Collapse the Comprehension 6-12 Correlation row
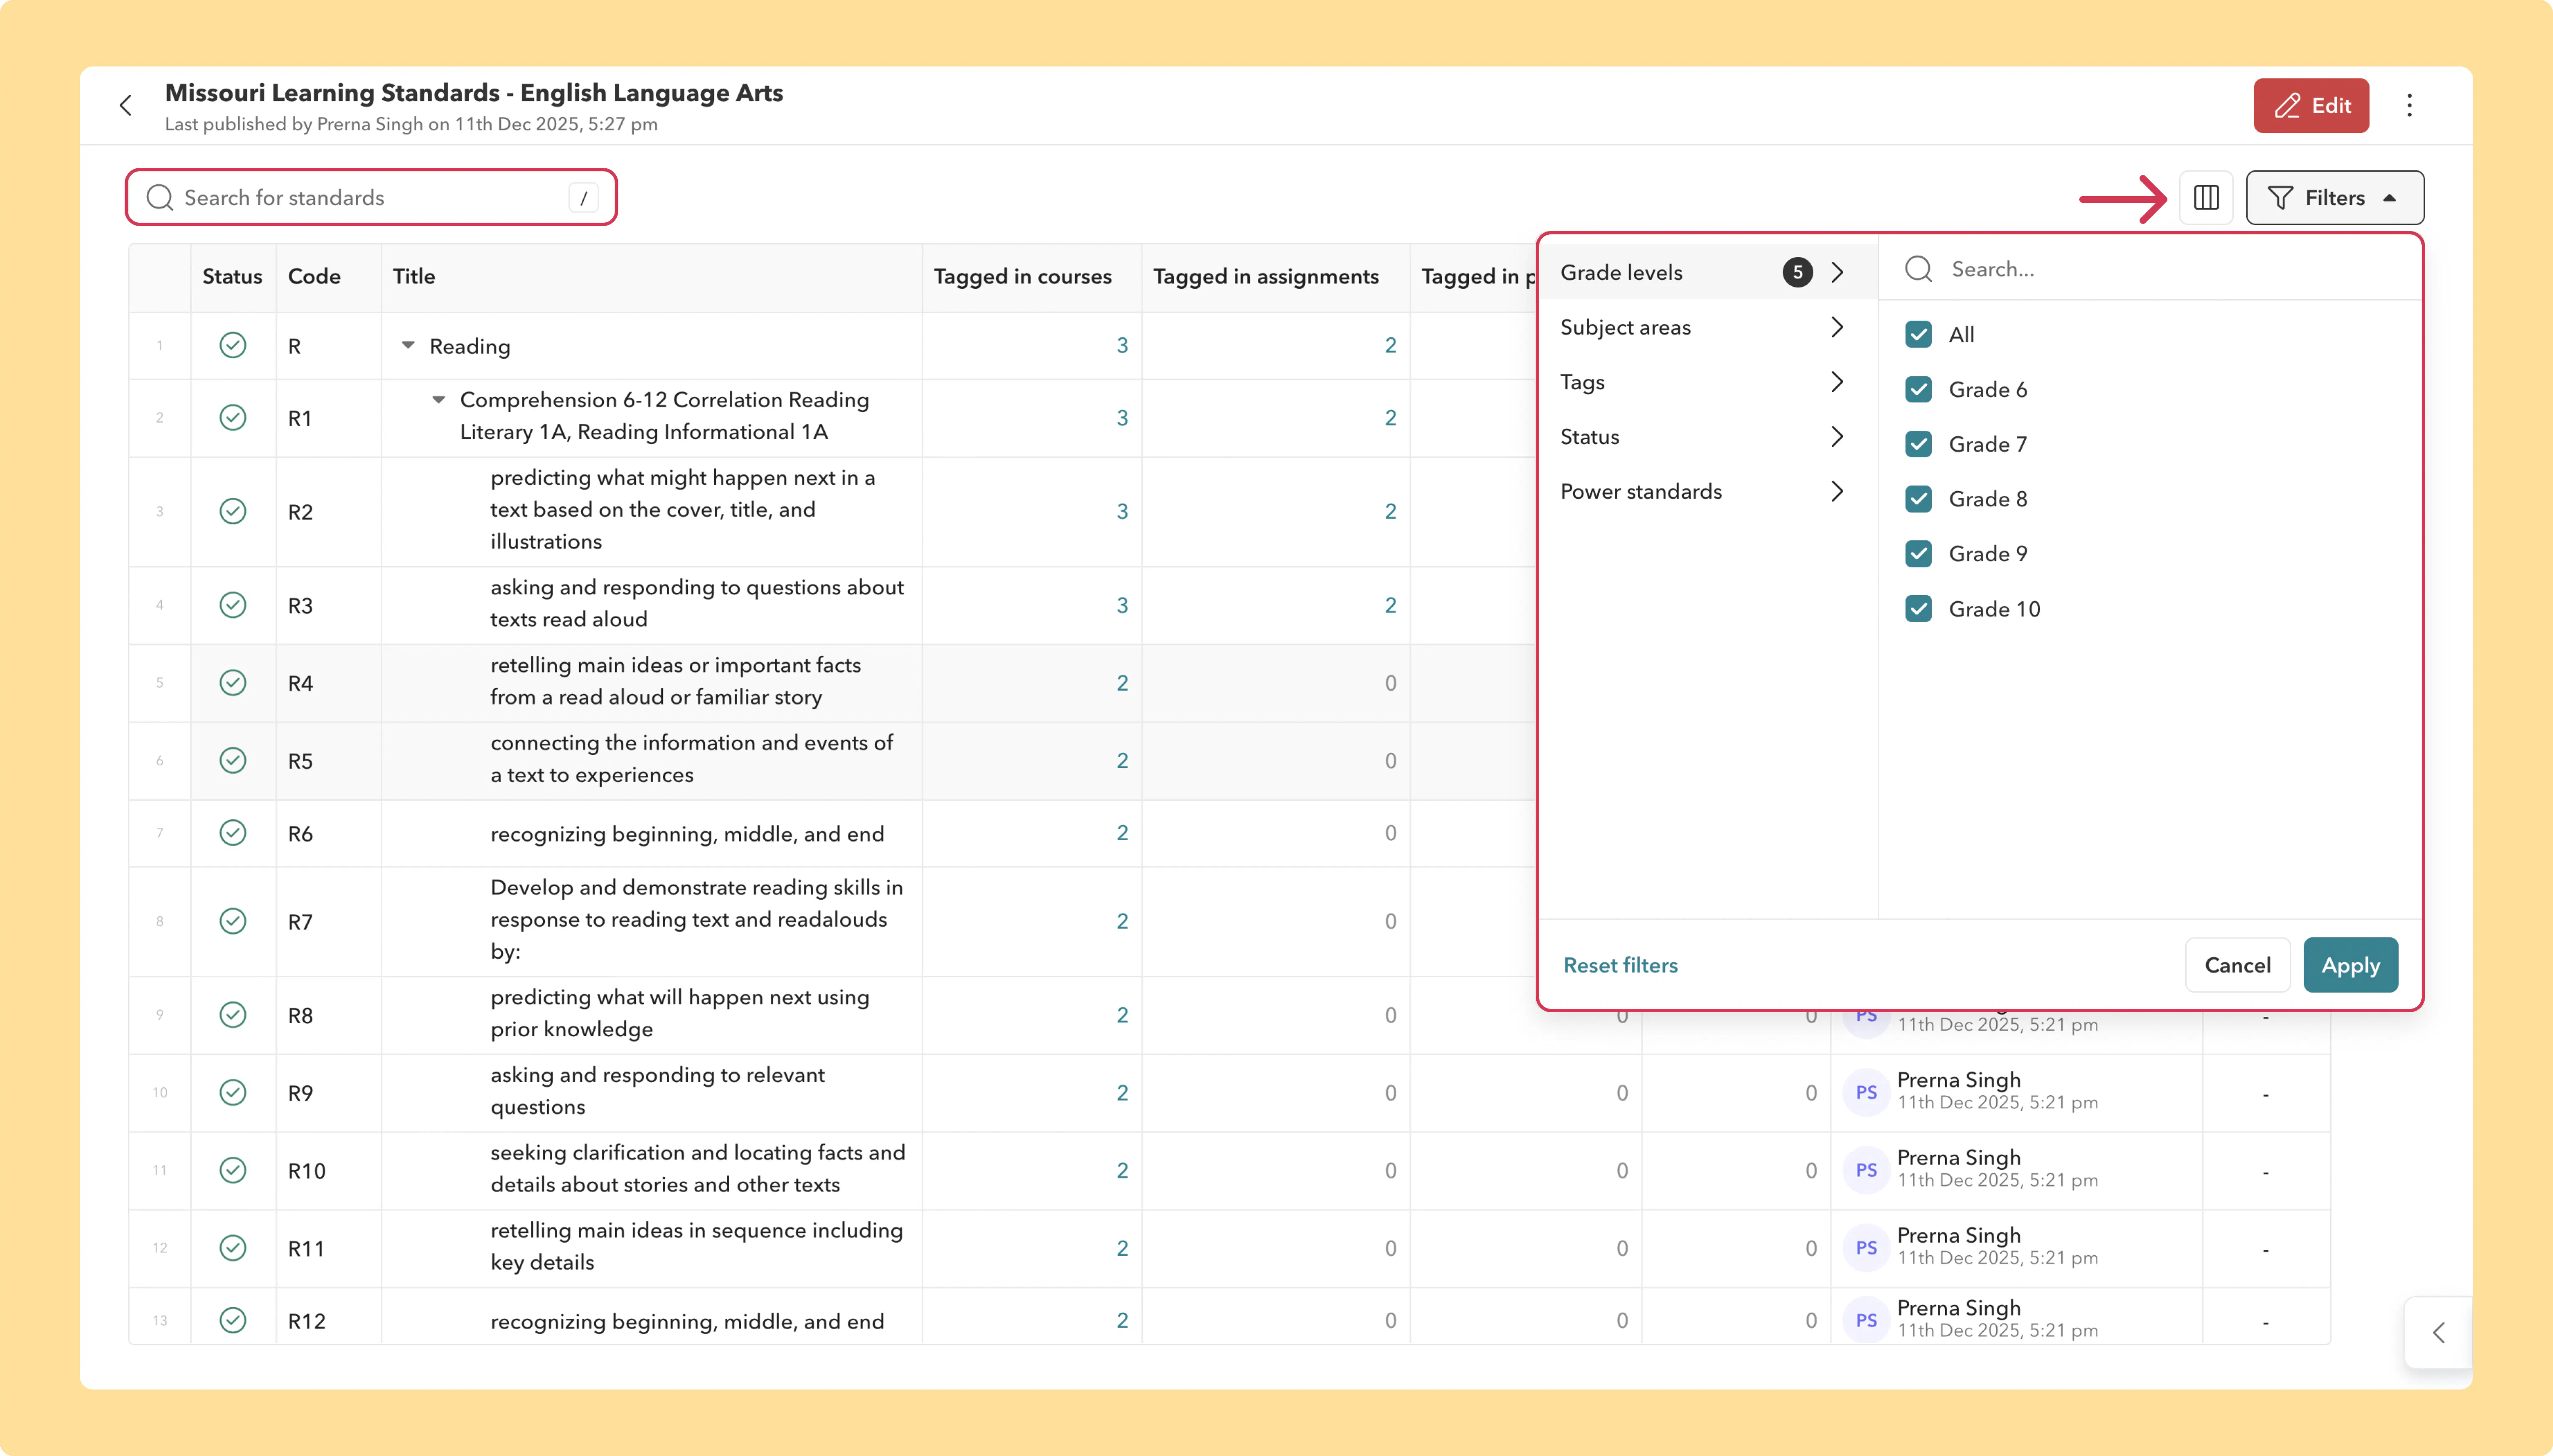2553x1456 pixels. point(438,400)
